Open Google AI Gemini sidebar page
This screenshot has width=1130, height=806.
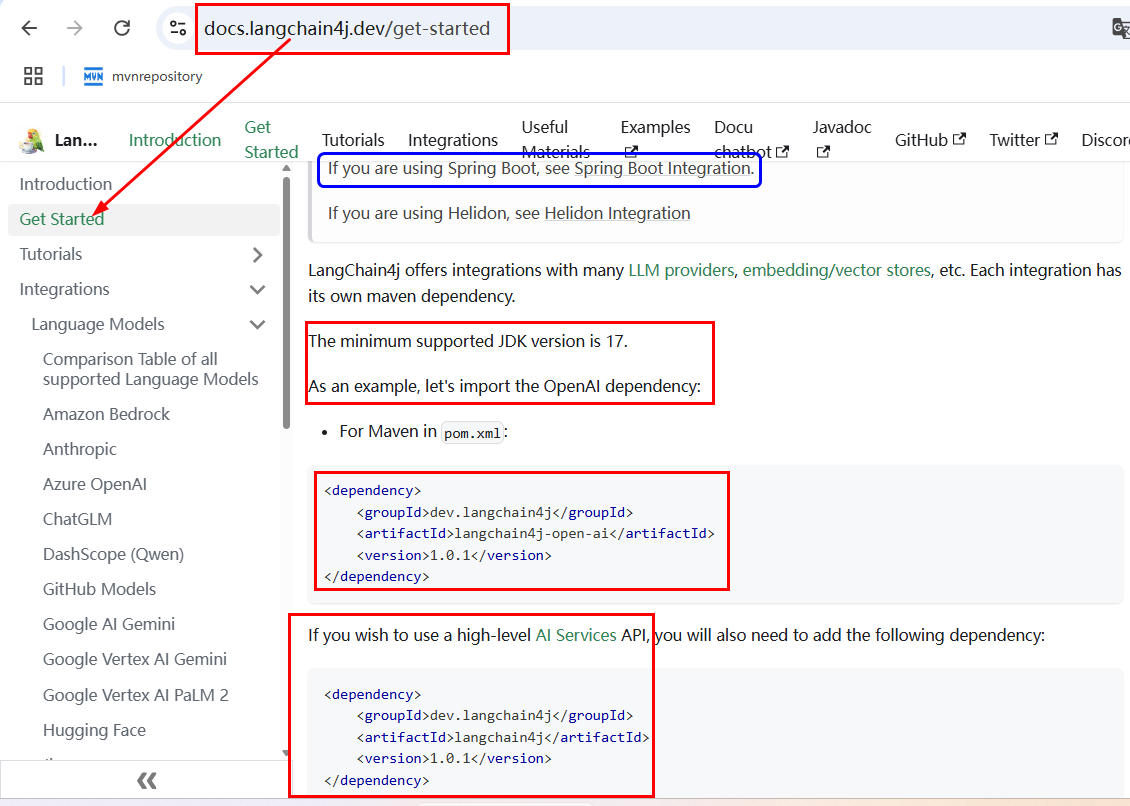tap(109, 624)
